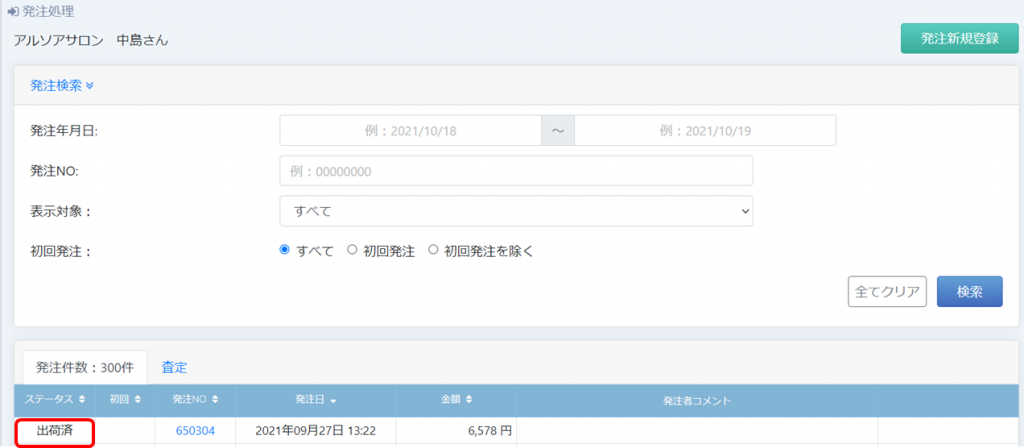The width and height of the screenshot is (1024, 448).
Task: Open order number 650304 link
Action: point(195,431)
